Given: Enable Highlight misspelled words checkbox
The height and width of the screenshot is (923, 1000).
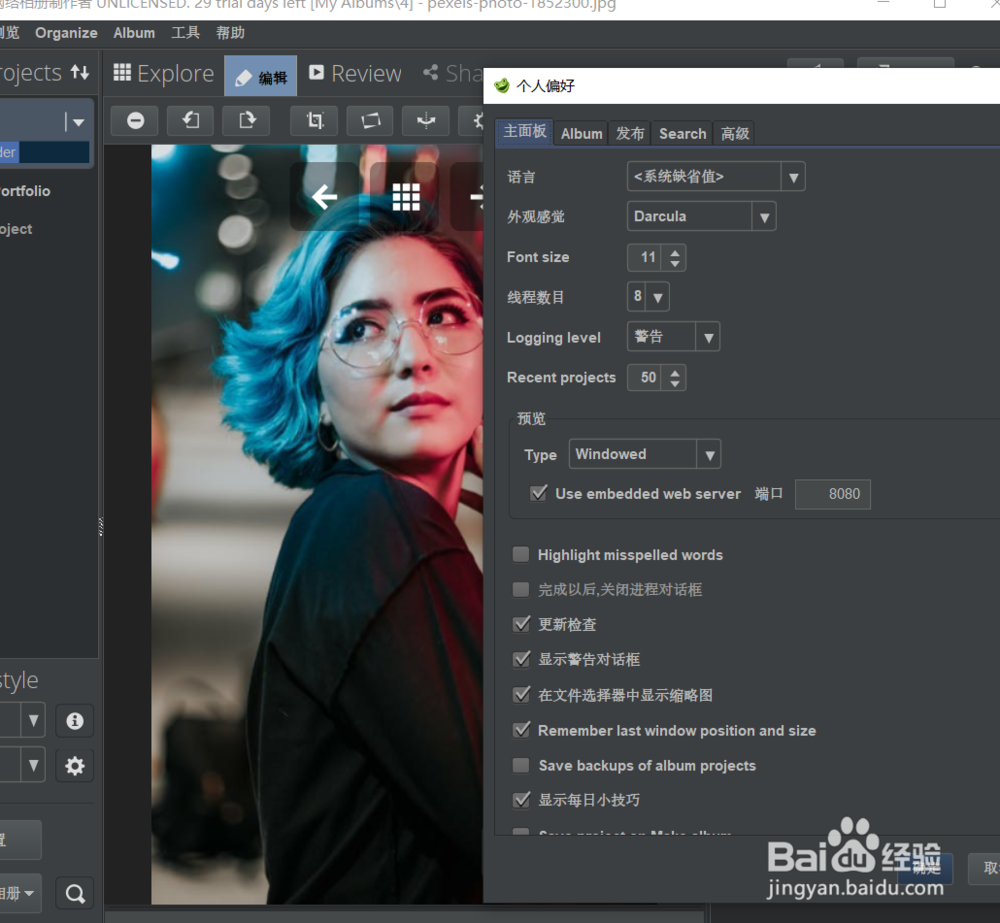Looking at the screenshot, I should (x=521, y=554).
